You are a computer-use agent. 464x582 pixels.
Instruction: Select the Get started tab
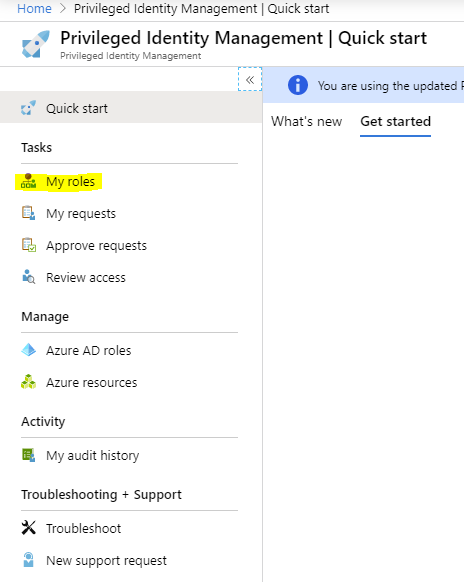(395, 121)
